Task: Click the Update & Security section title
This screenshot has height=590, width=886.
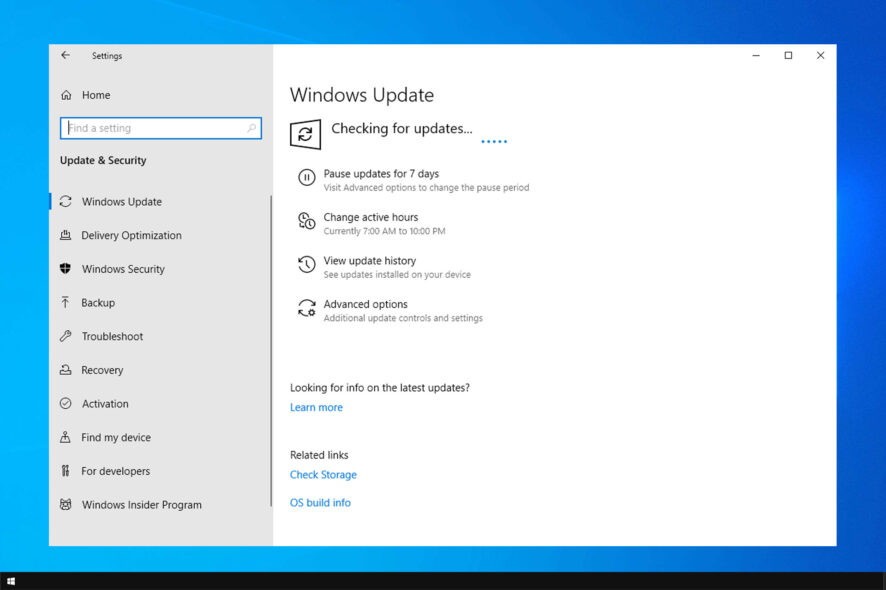Action: [103, 160]
